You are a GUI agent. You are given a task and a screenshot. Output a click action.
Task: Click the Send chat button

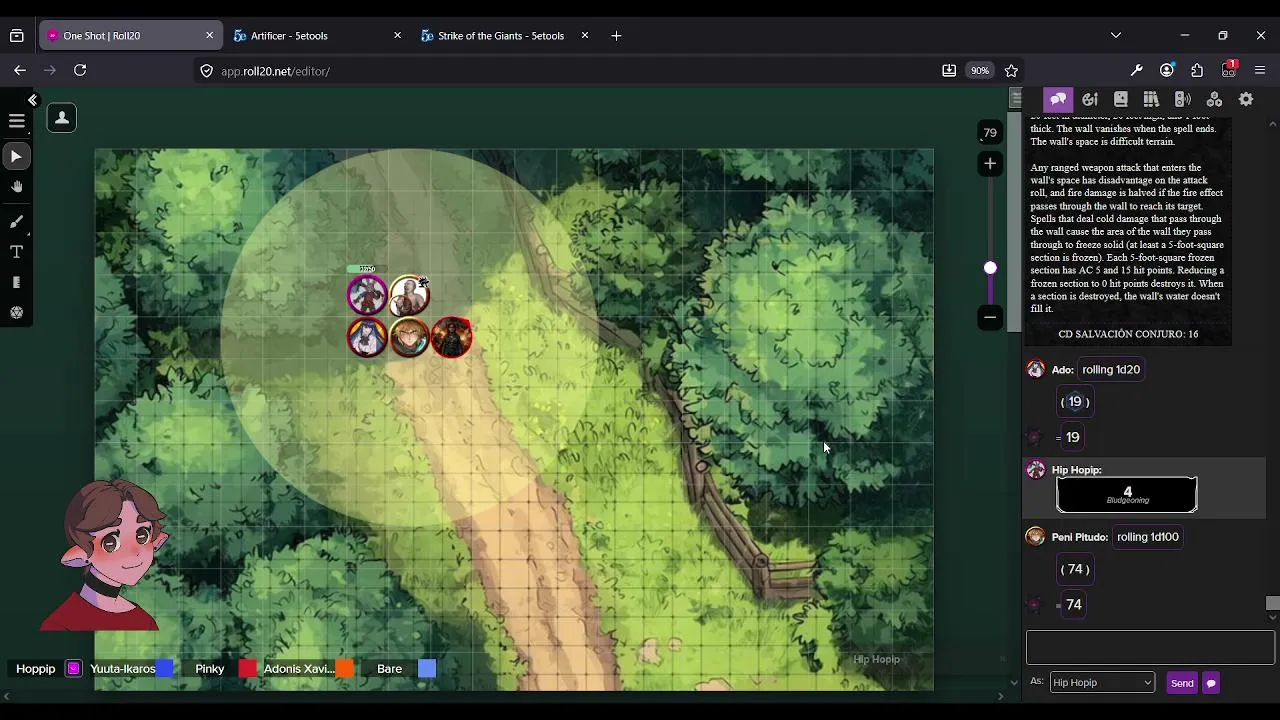[x=1182, y=684]
